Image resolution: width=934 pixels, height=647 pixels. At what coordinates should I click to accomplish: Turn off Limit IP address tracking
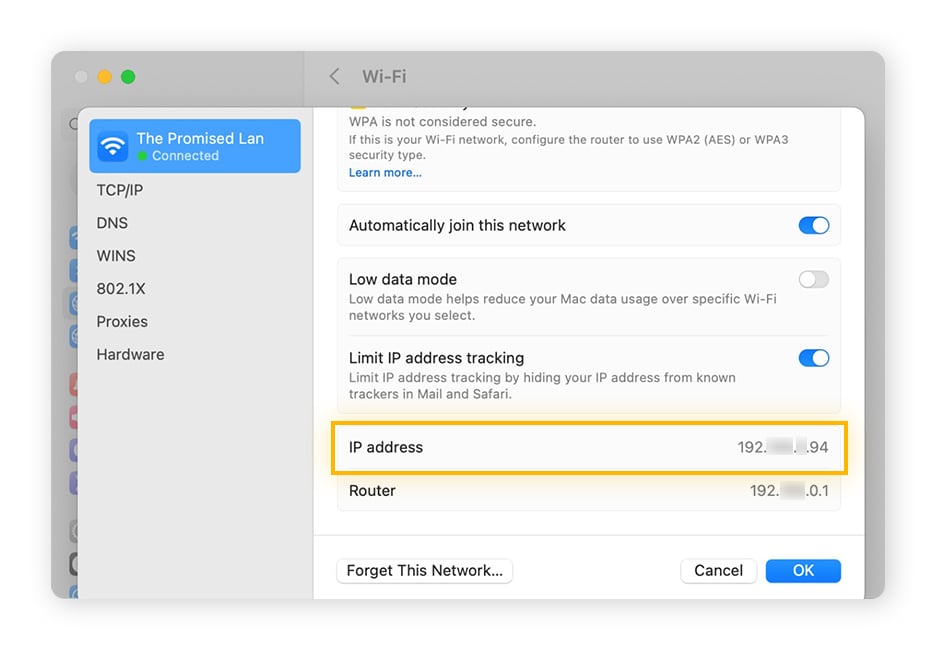point(813,358)
